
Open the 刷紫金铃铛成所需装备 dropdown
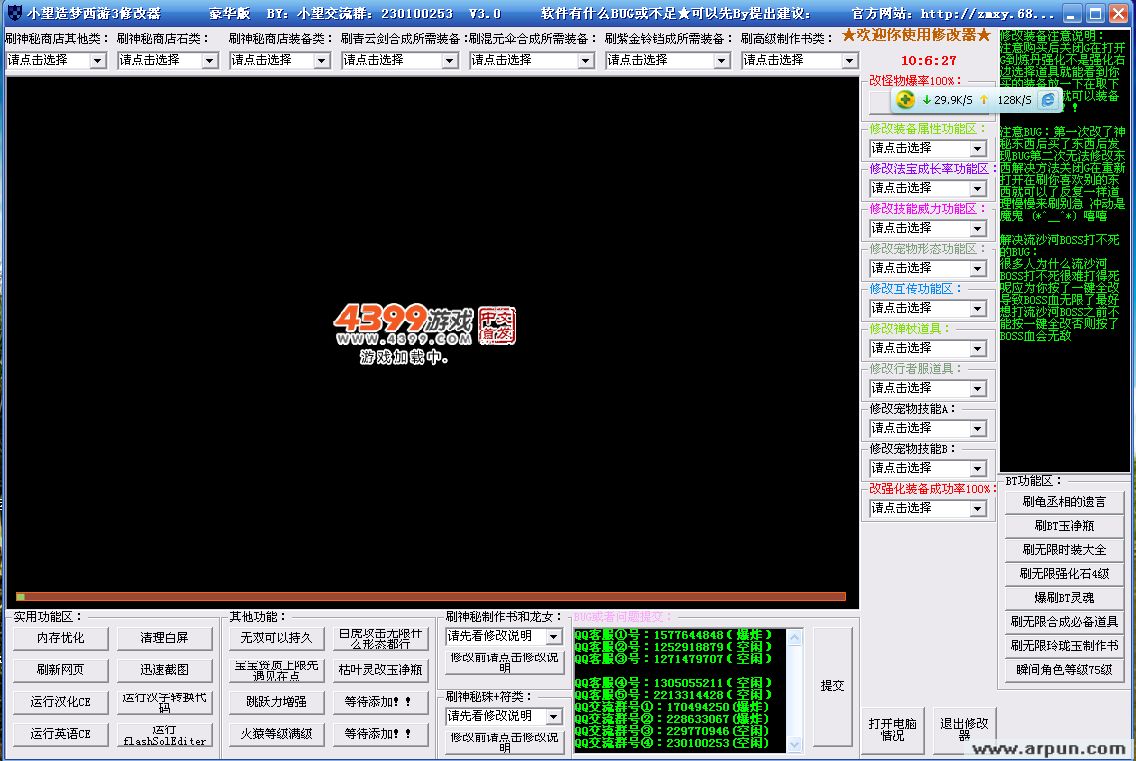click(x=668, y=60)
